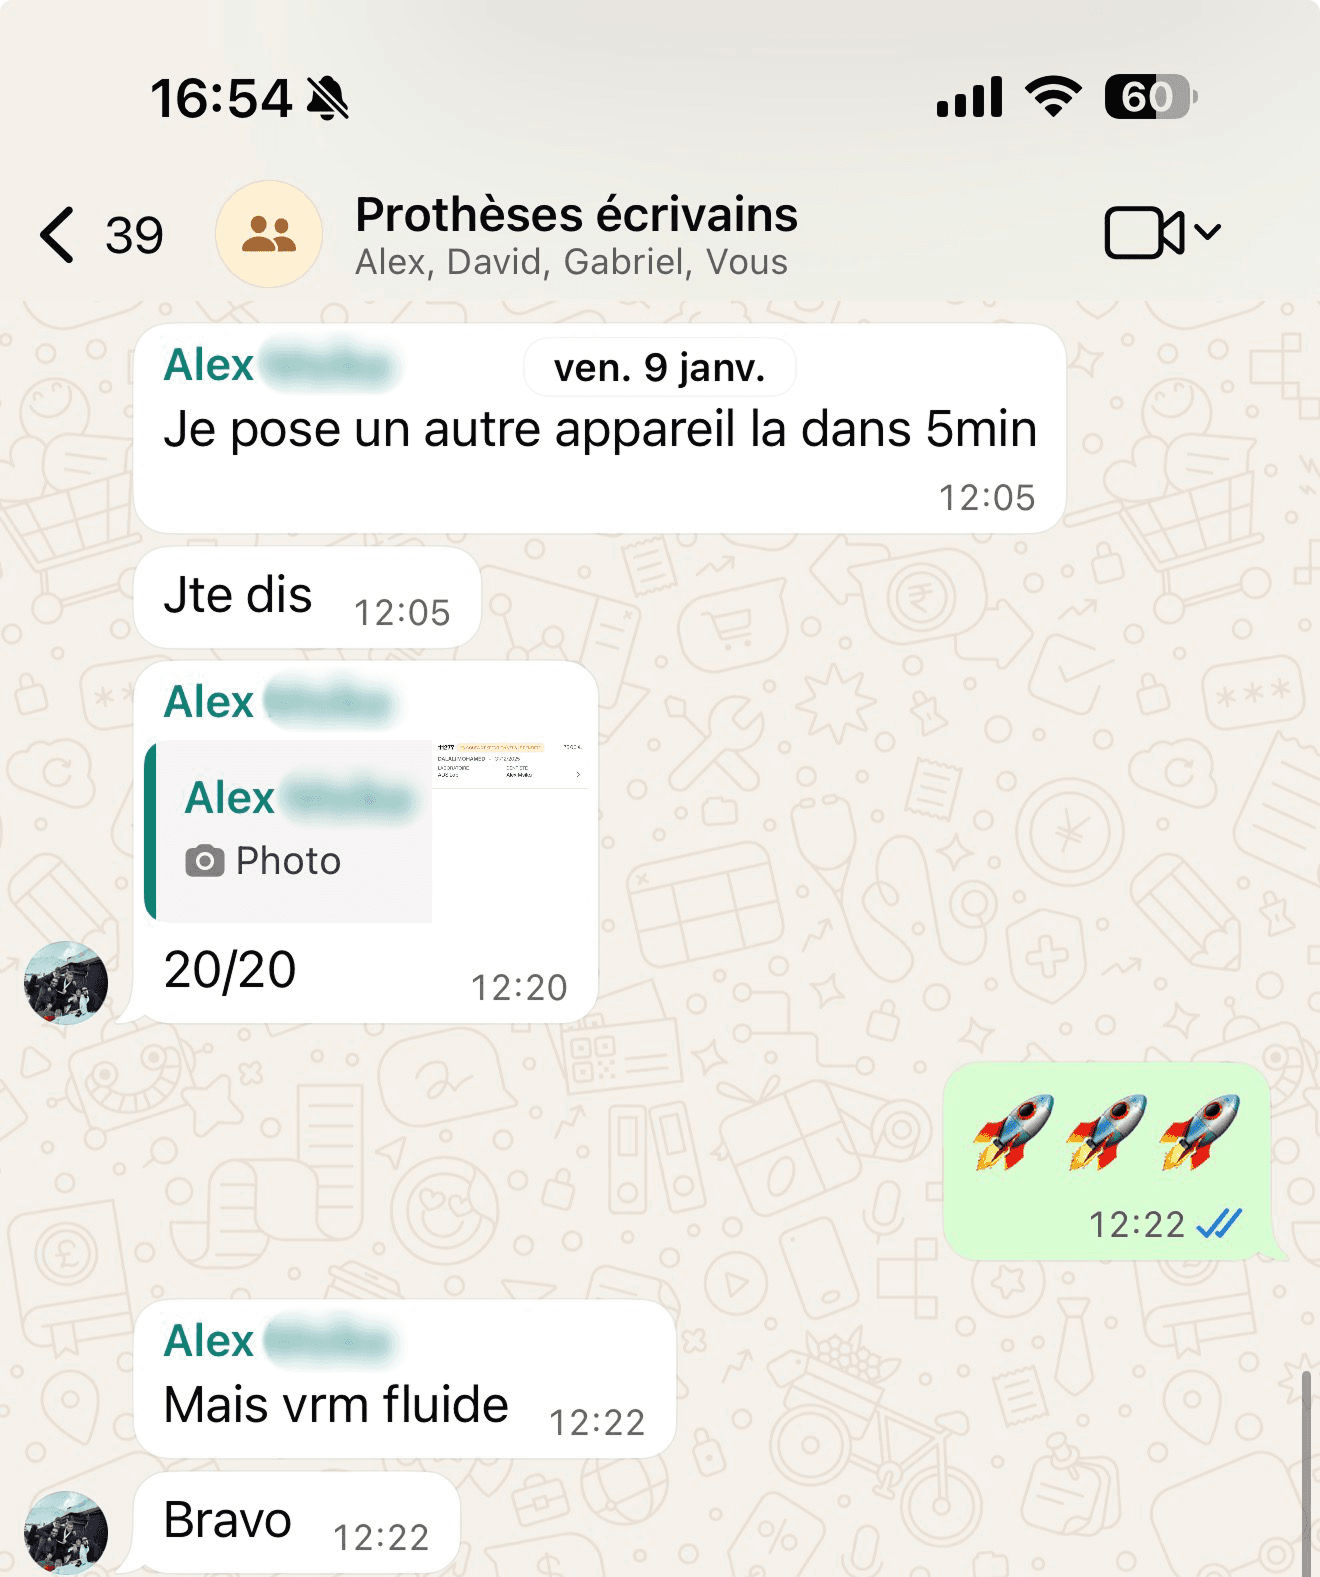
Task: Tap the blue read receipt checkmarks
Action: [x=1219, y=1223]
